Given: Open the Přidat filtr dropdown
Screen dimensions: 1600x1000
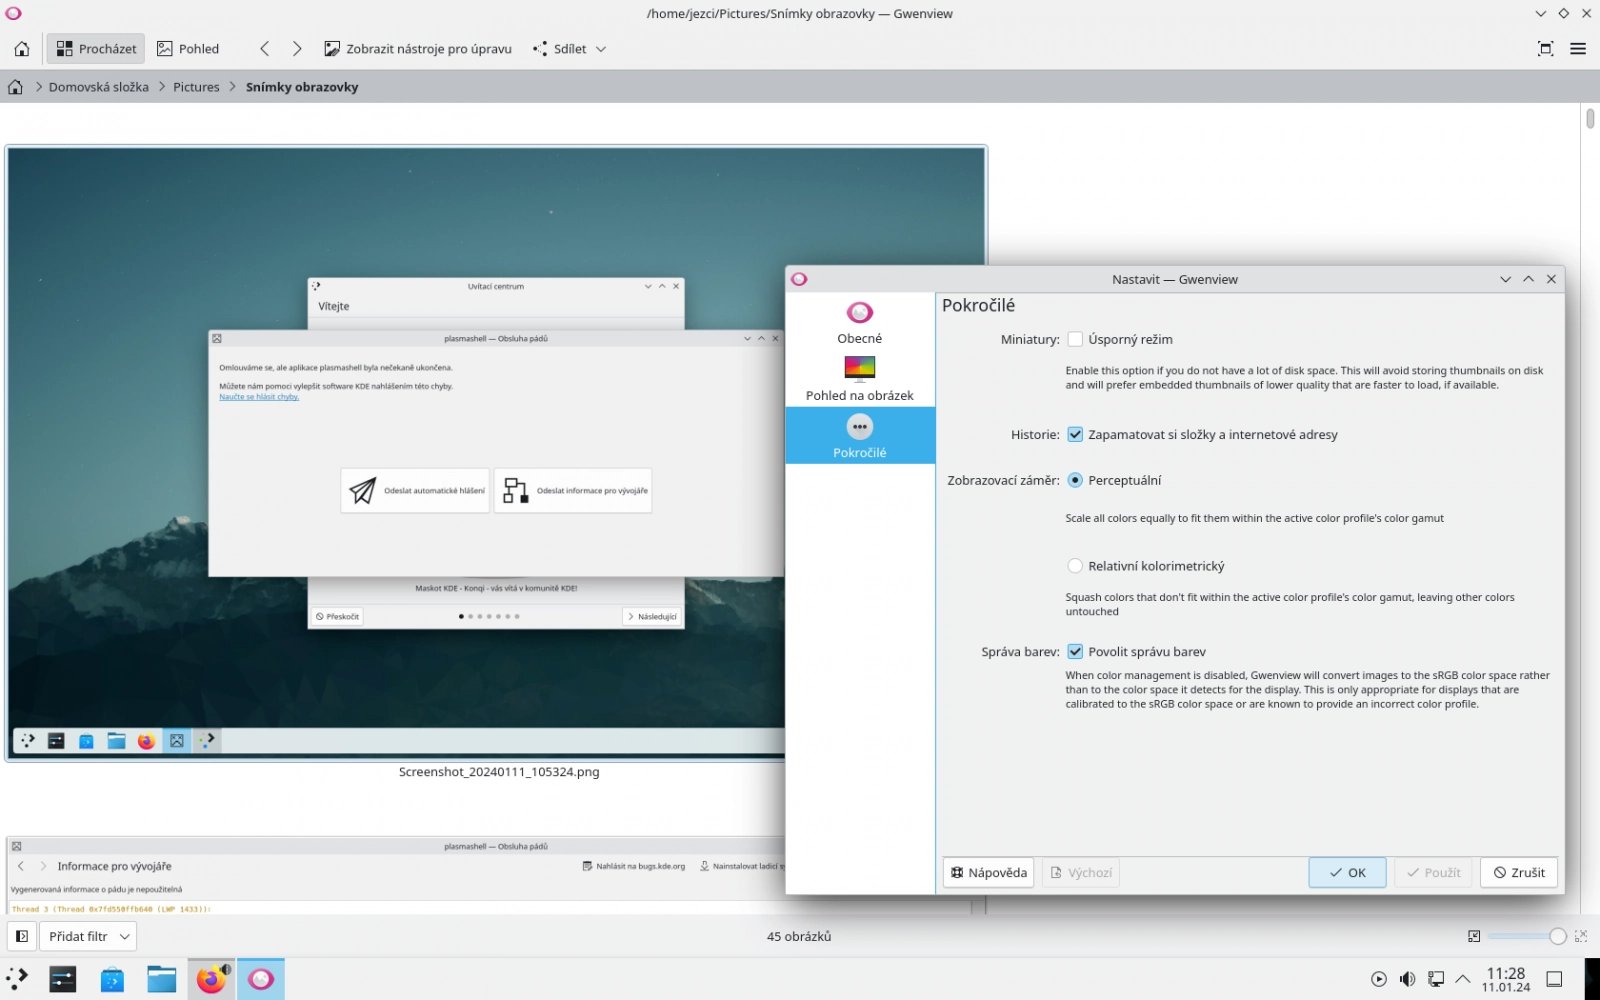Looking at the screenshot, I should [88, 937].
